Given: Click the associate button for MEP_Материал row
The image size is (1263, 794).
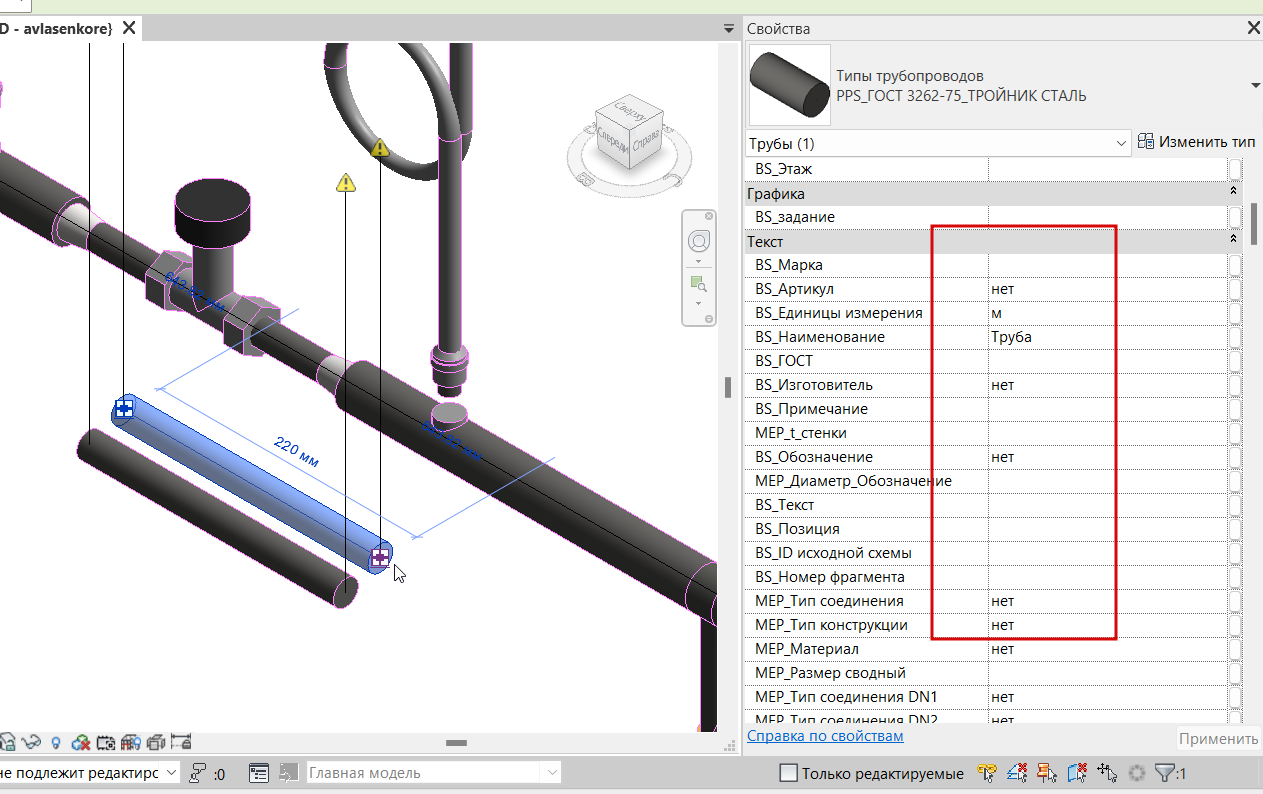Looking at the screenshot, I should pyautogui.click(x=1236, y=649).
